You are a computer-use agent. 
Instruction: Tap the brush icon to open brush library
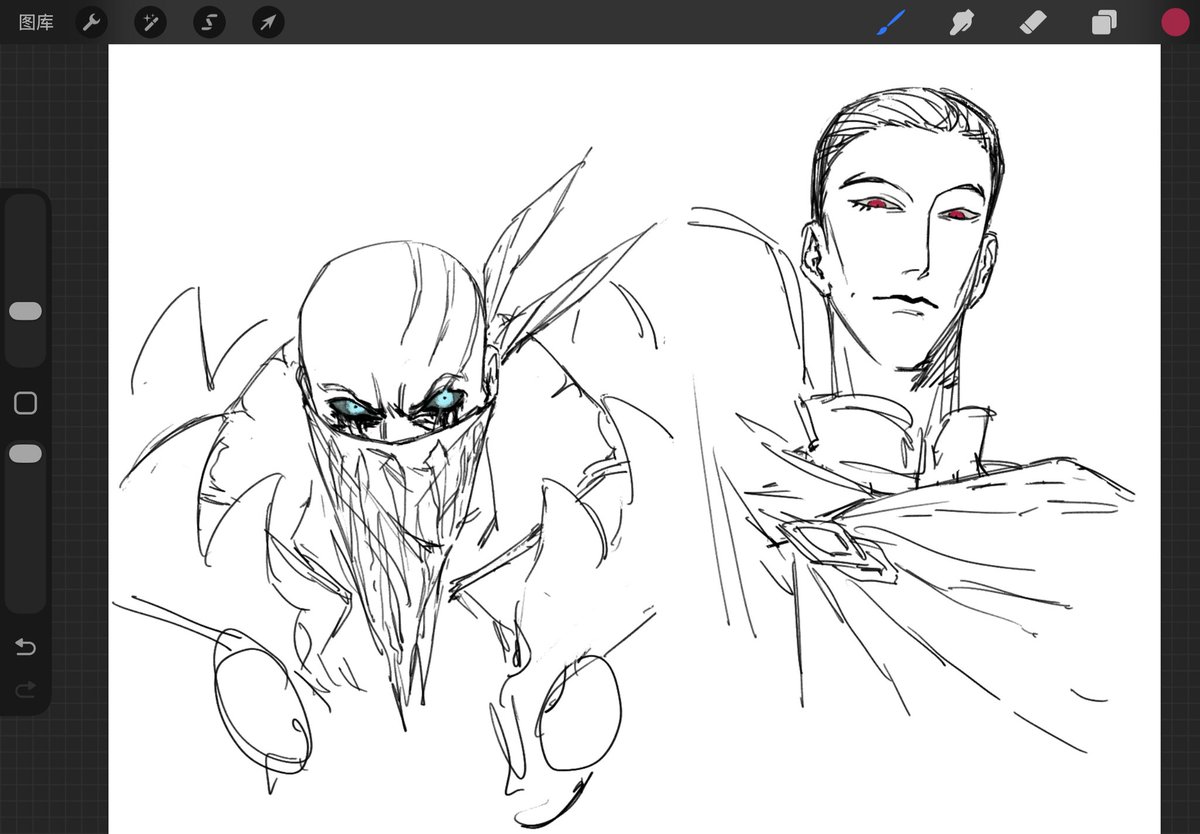click(888, 22)
